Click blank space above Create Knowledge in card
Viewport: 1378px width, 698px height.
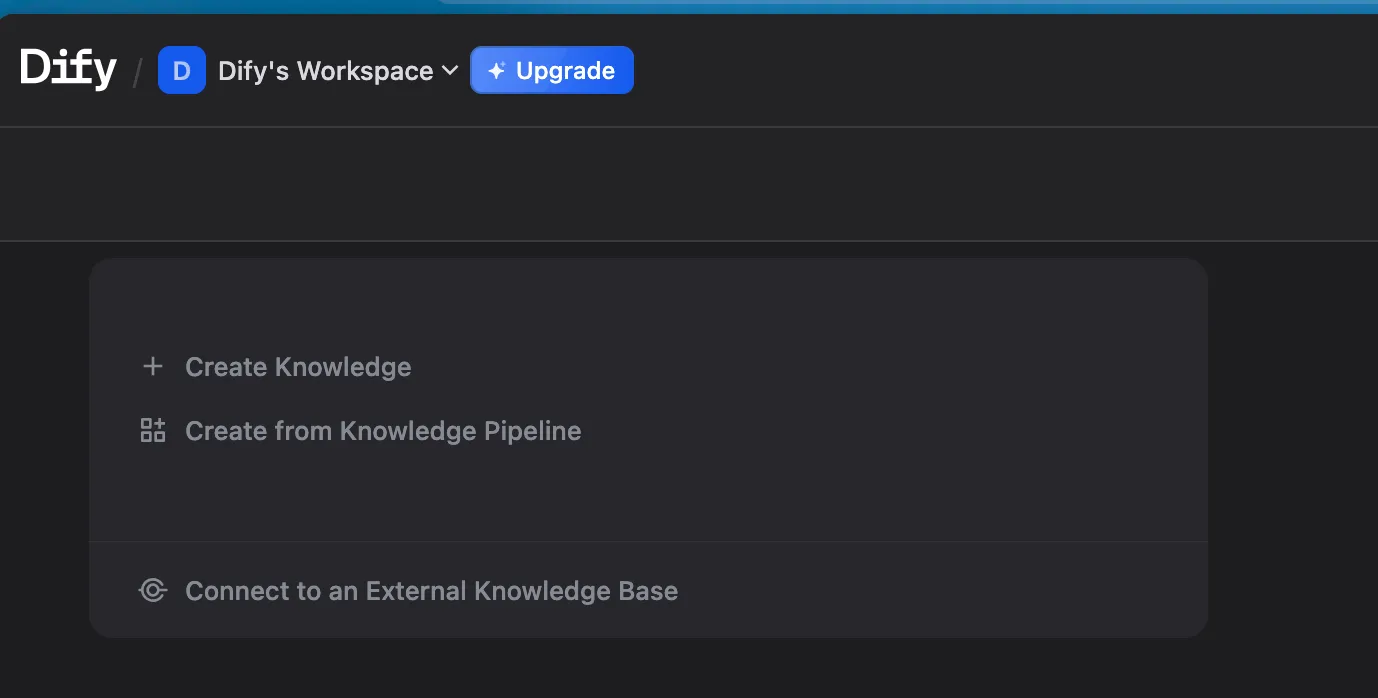[648, 305]
